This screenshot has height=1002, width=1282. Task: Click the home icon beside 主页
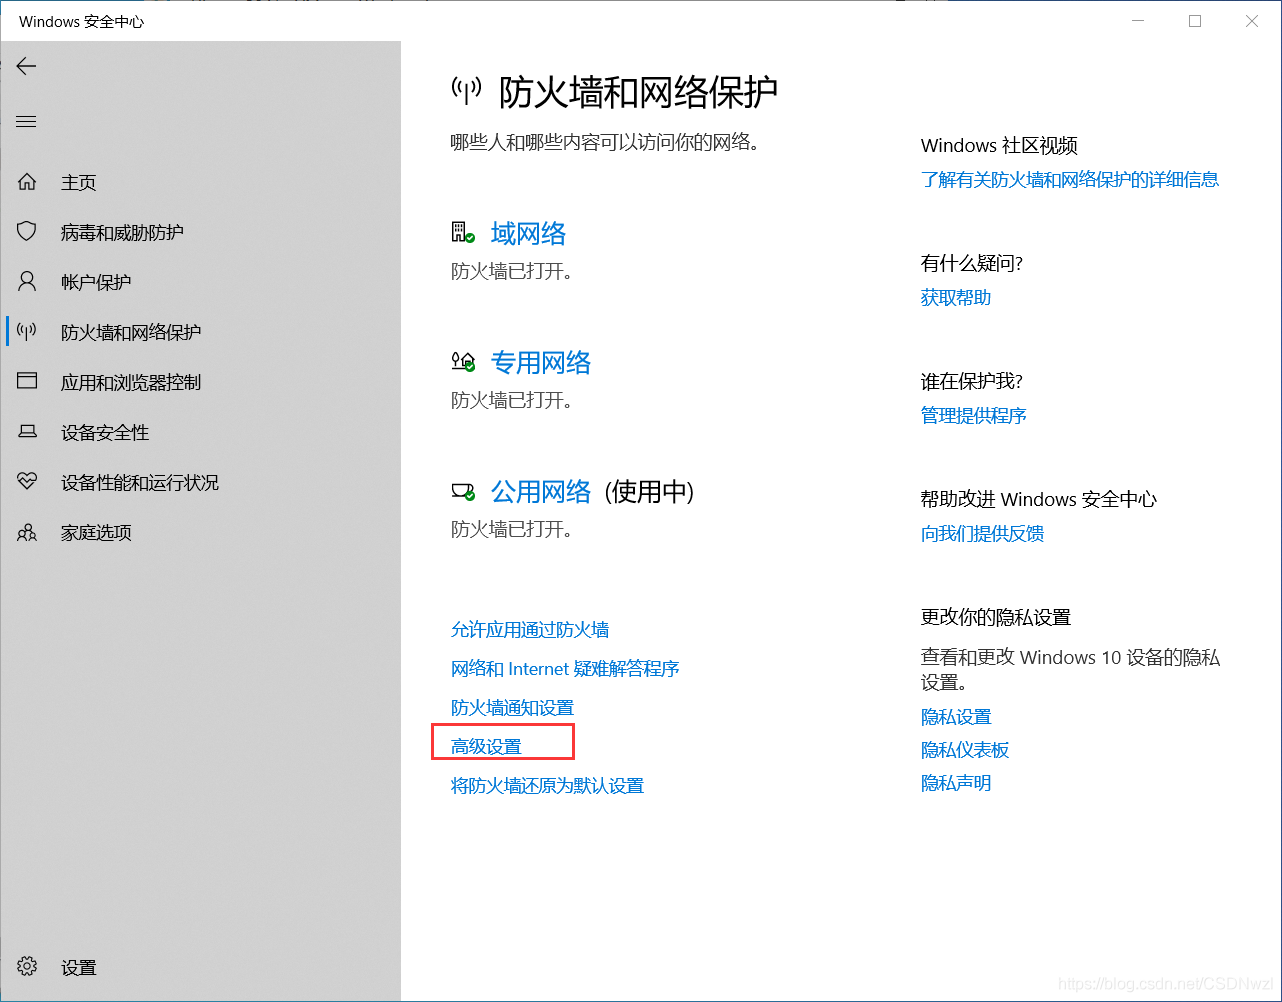27,182
